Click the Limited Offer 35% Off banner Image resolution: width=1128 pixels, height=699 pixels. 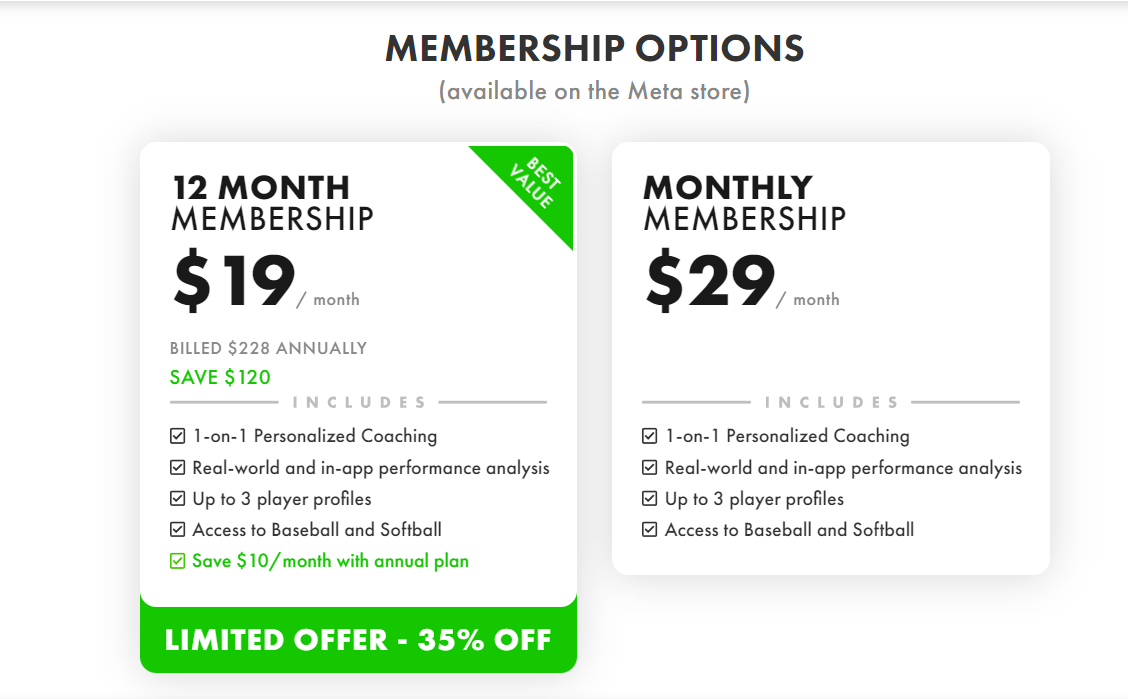click(x=358, y=640)
